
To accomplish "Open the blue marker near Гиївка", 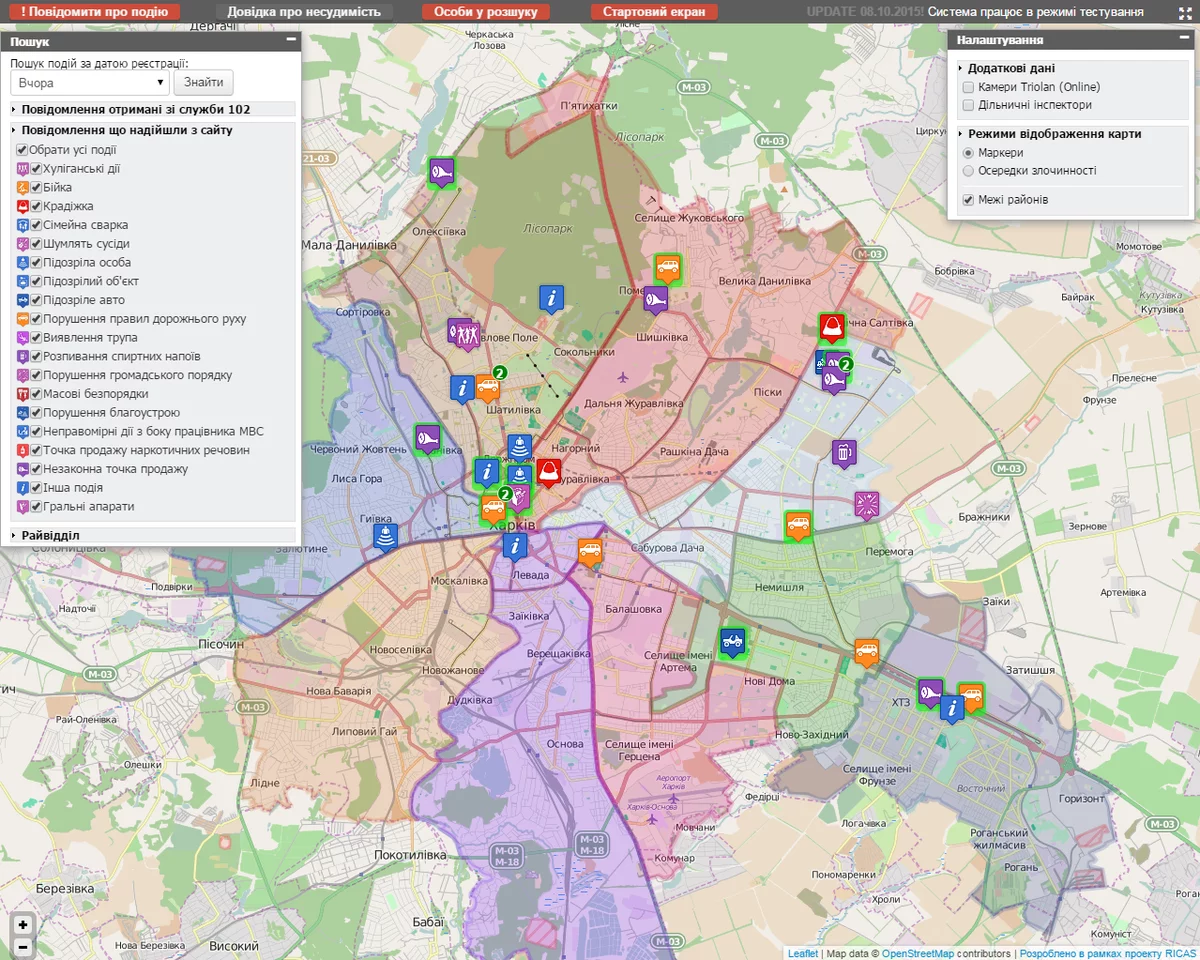I will click(x=386, y=537).
